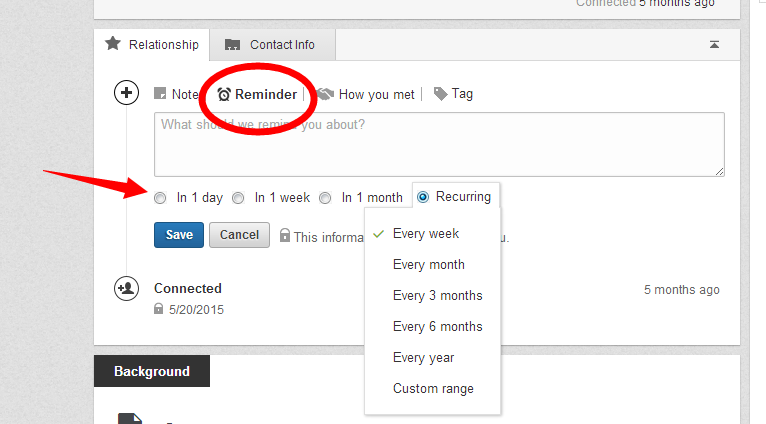Focus the reminder text input field

439,144
